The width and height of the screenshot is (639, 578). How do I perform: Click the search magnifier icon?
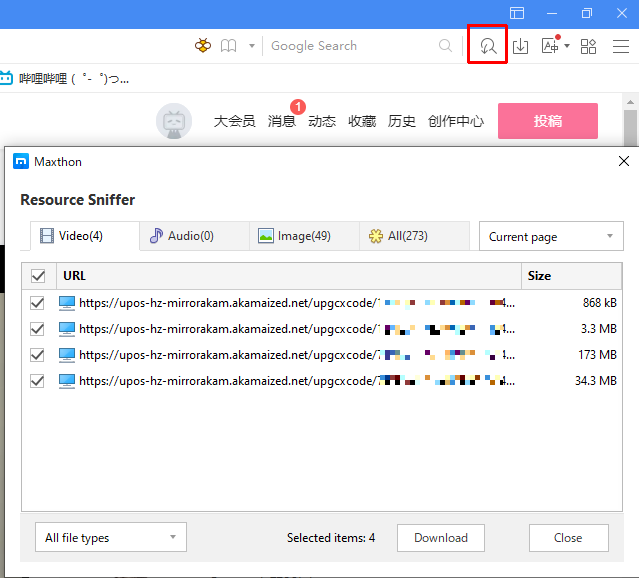click(x=445, y=46)
